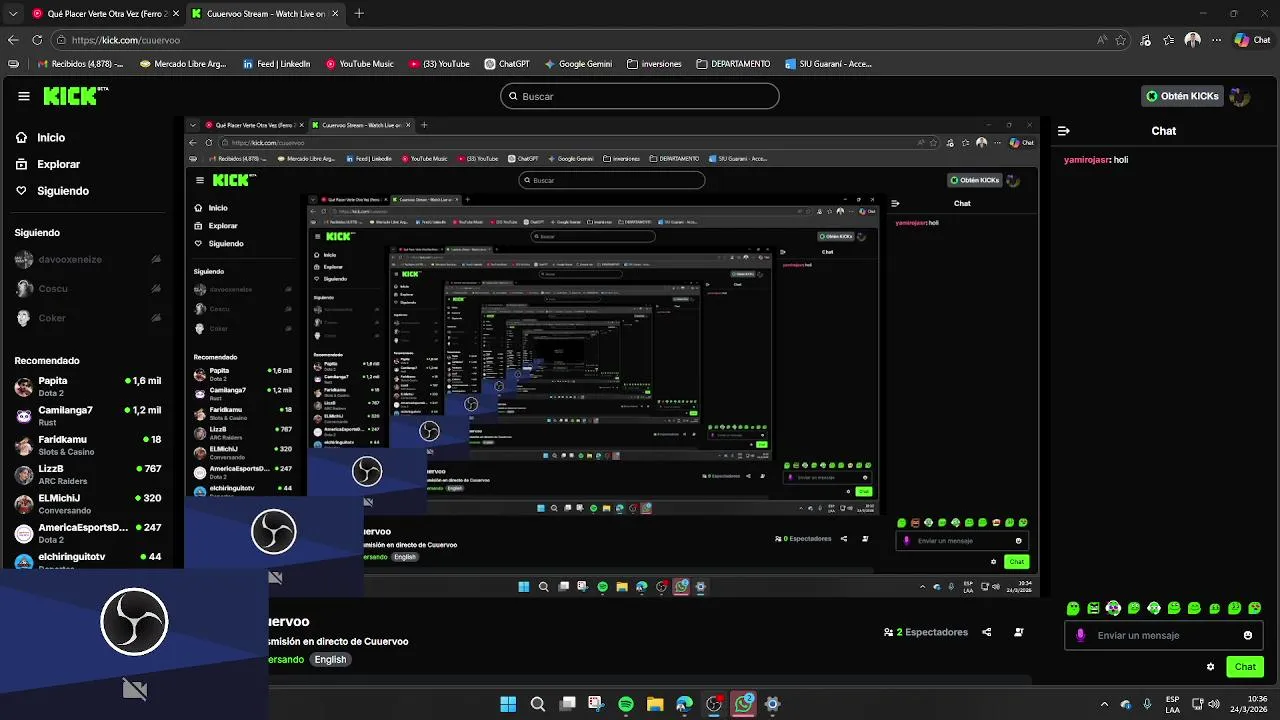Open Edge Settings and more menu
Viewport: 1280px width, 720px height.
tap(1217, 40)
